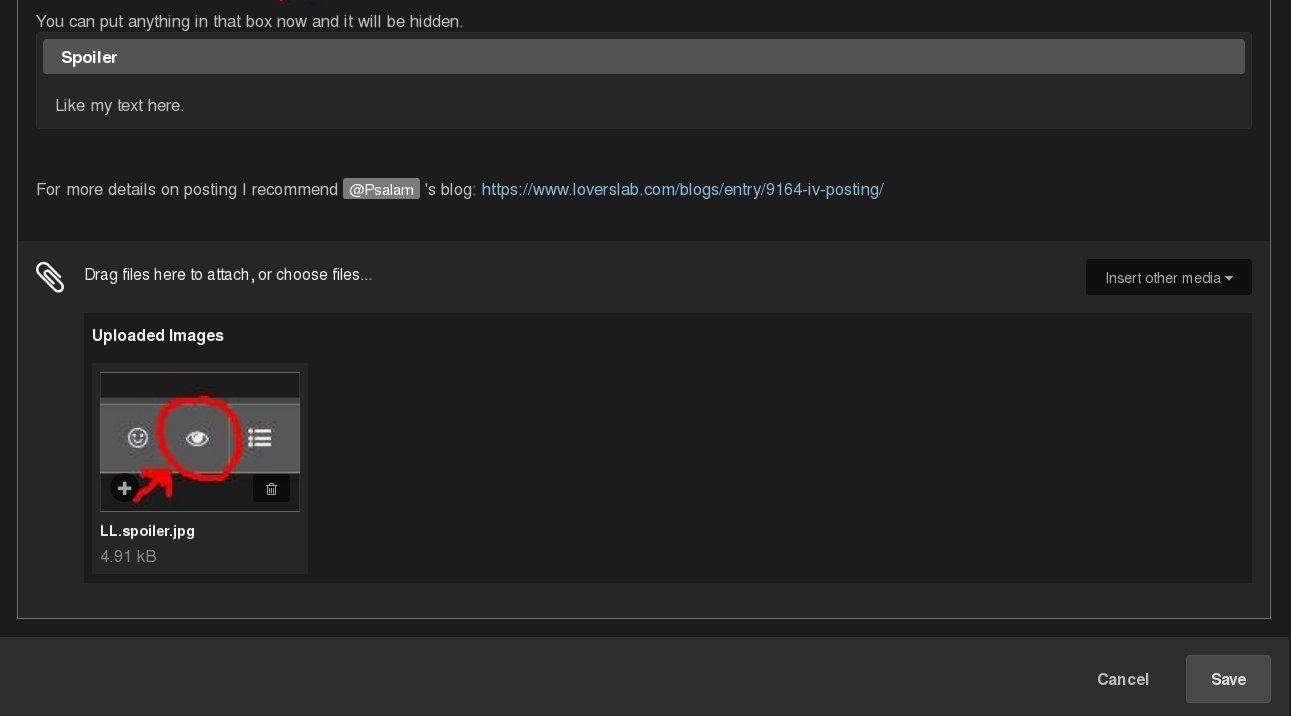Open the Insert other media dropdown

pos(1168,278)
